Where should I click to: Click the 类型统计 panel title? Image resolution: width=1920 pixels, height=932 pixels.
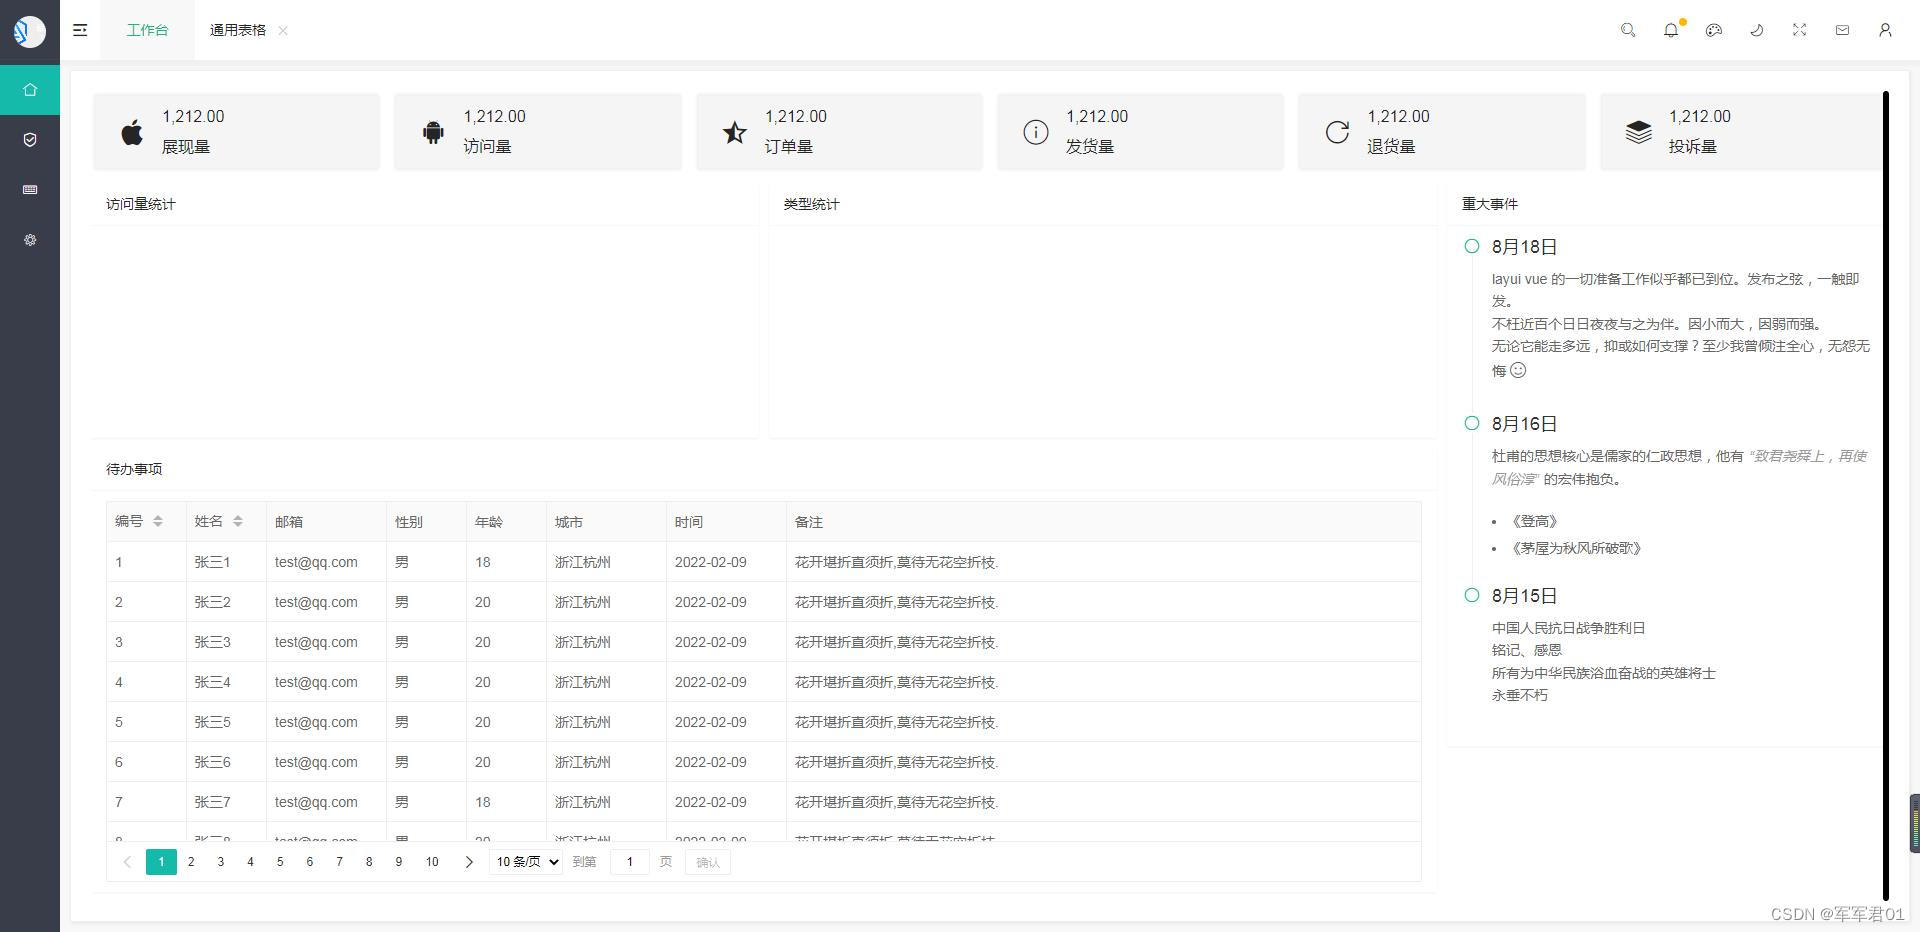811,204
